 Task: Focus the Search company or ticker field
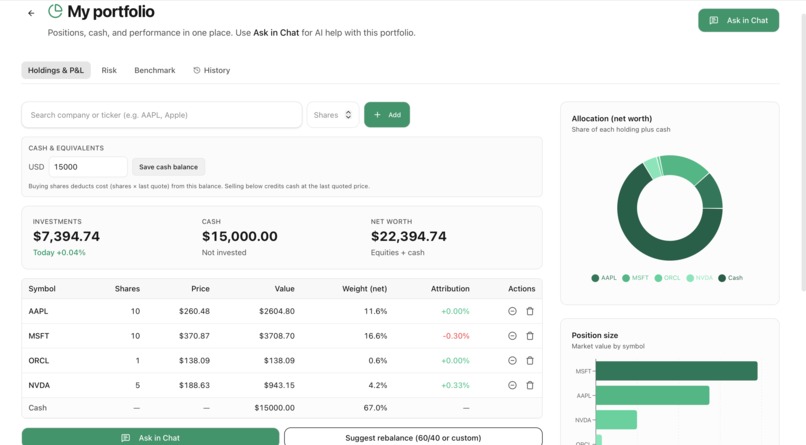pos(161,115)
